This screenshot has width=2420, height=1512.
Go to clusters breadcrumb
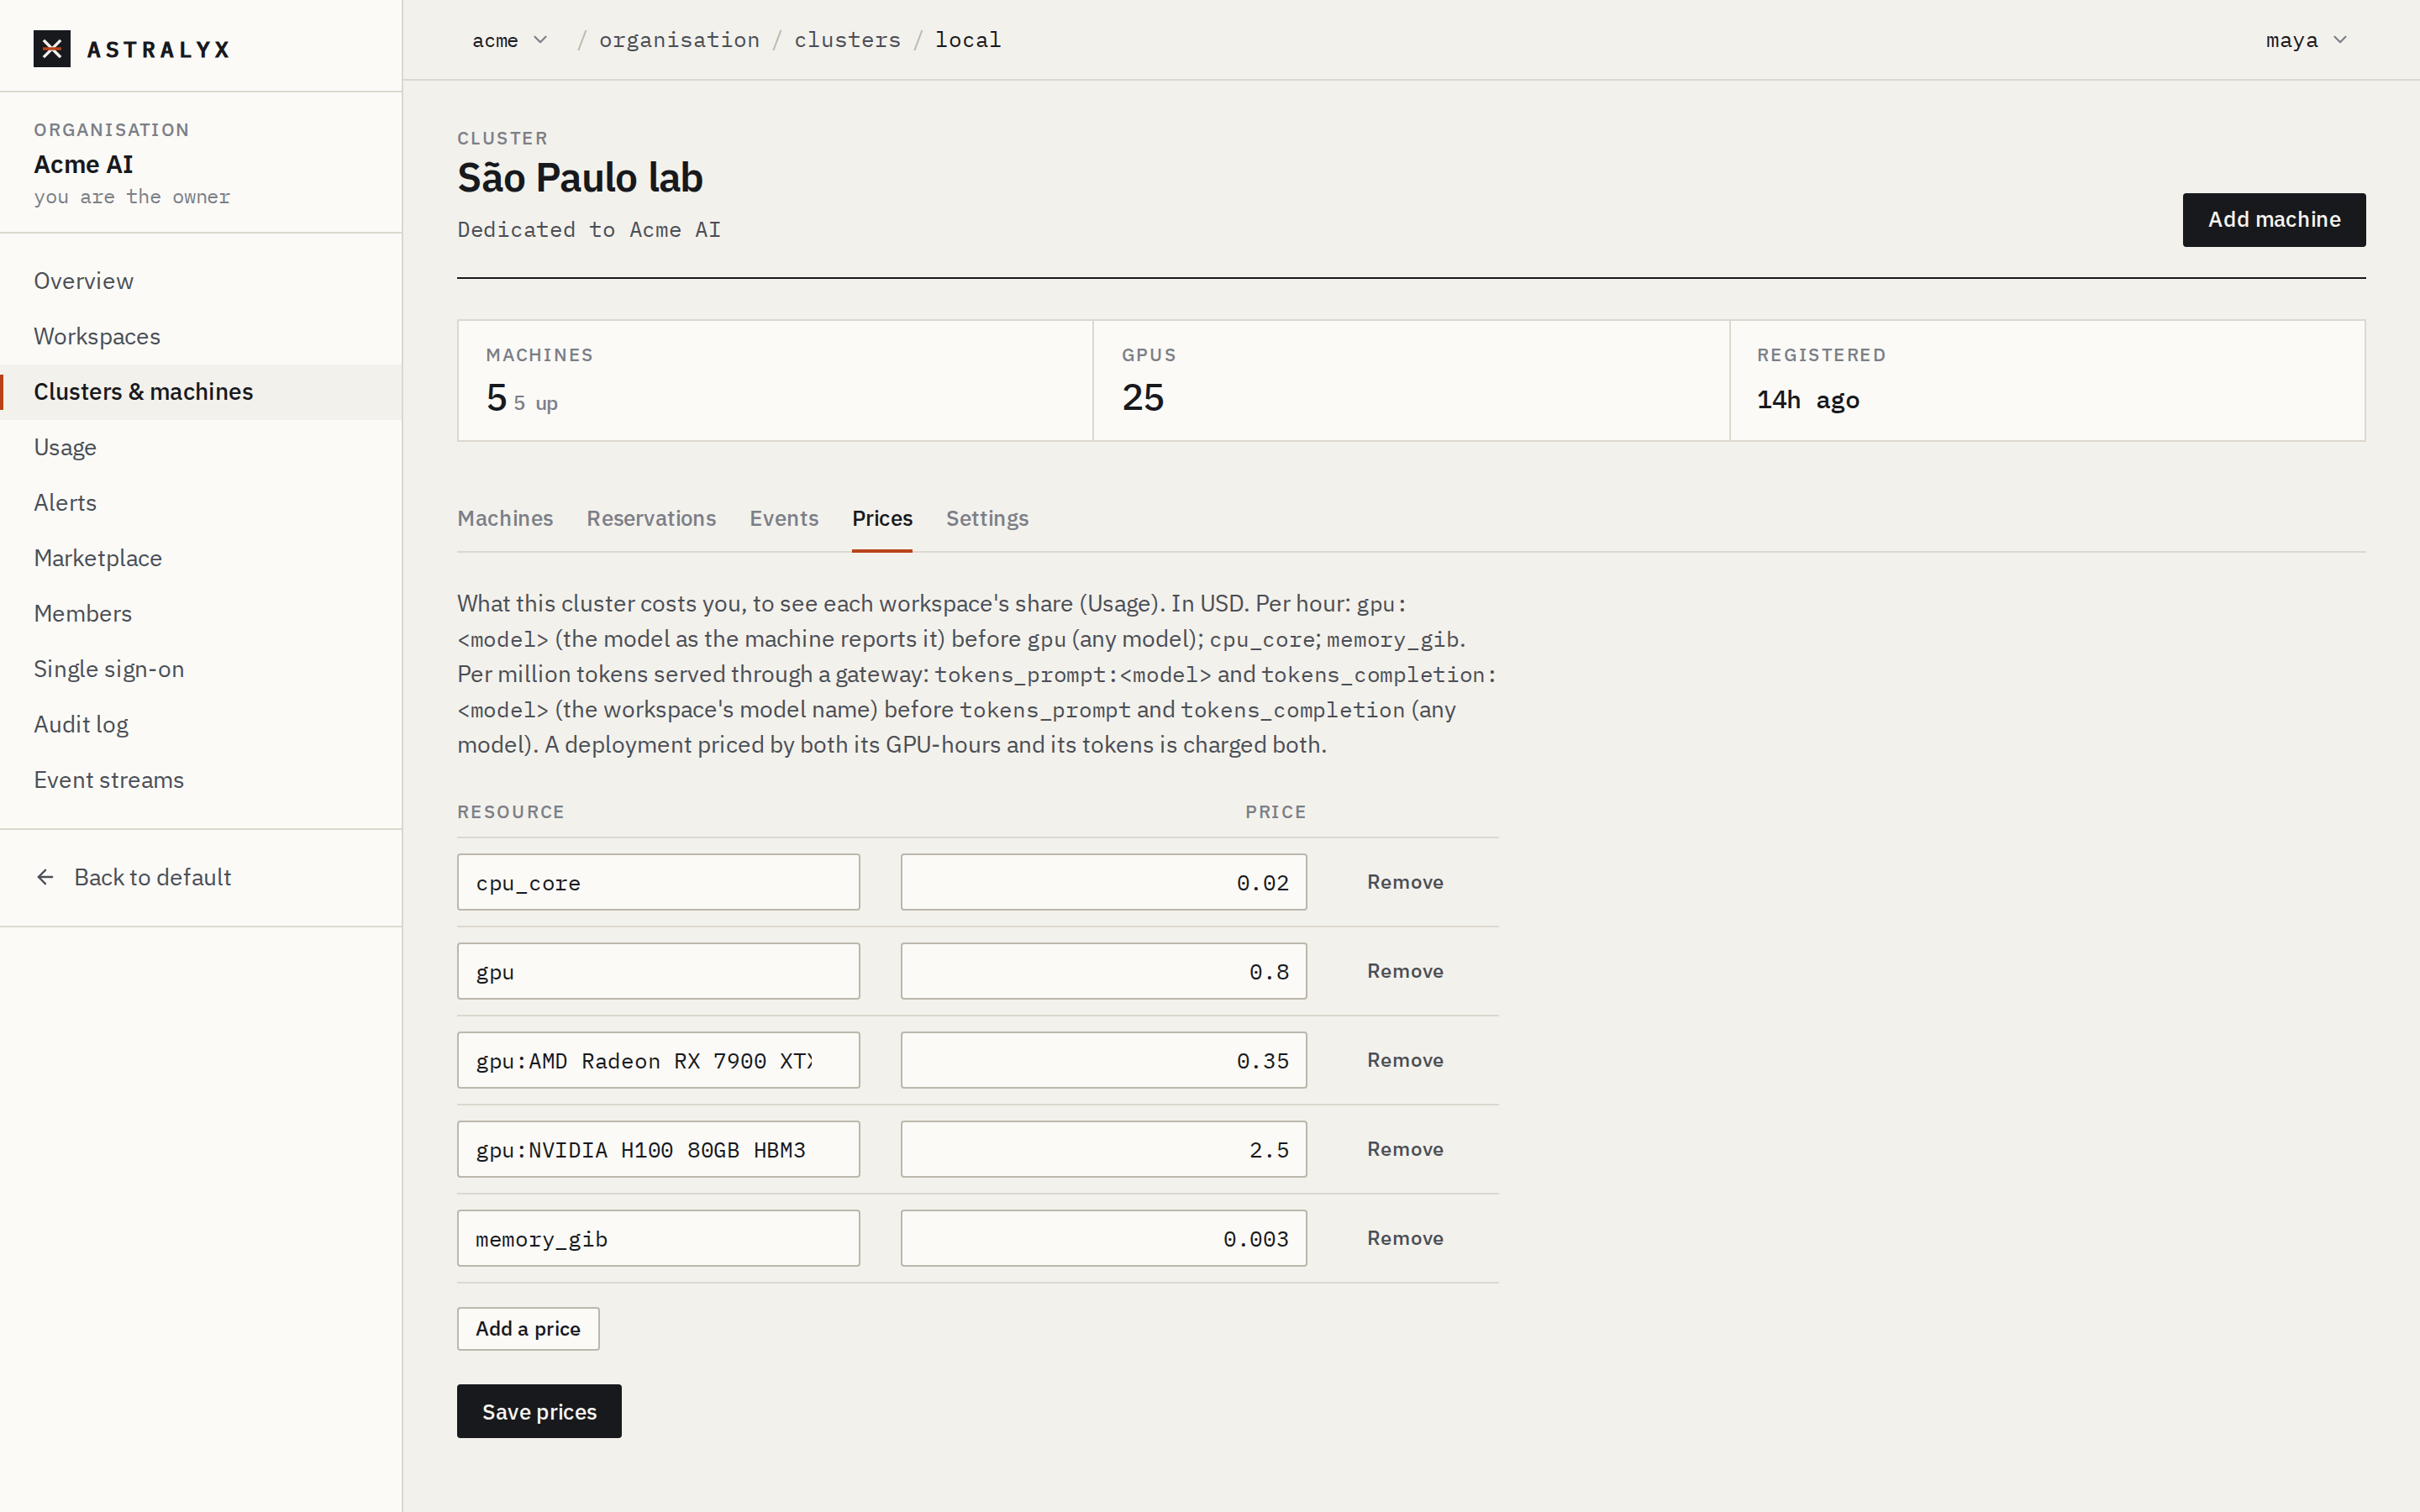coord(847,40)
